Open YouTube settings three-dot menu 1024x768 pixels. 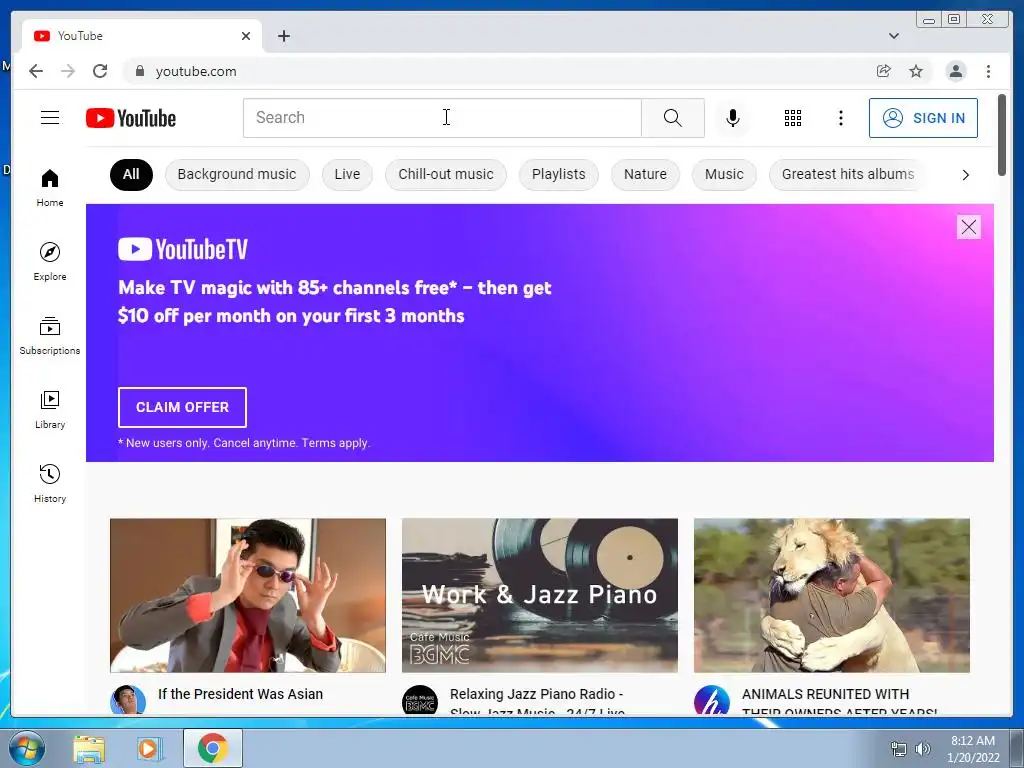pyautogui.click(x=840, y=118)
